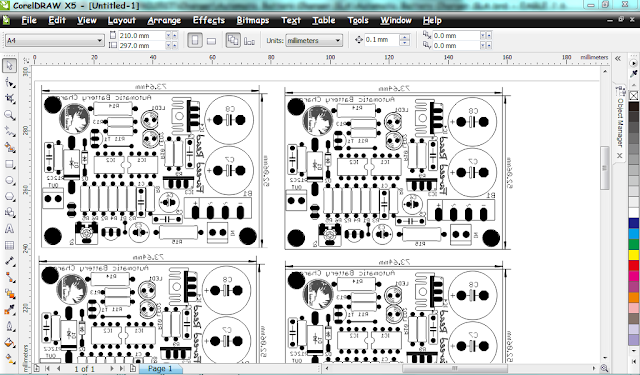The width and height of the screenshot is (640, 375).
Task: Click the No Color swatch in palette
Action: pos(633,95)
